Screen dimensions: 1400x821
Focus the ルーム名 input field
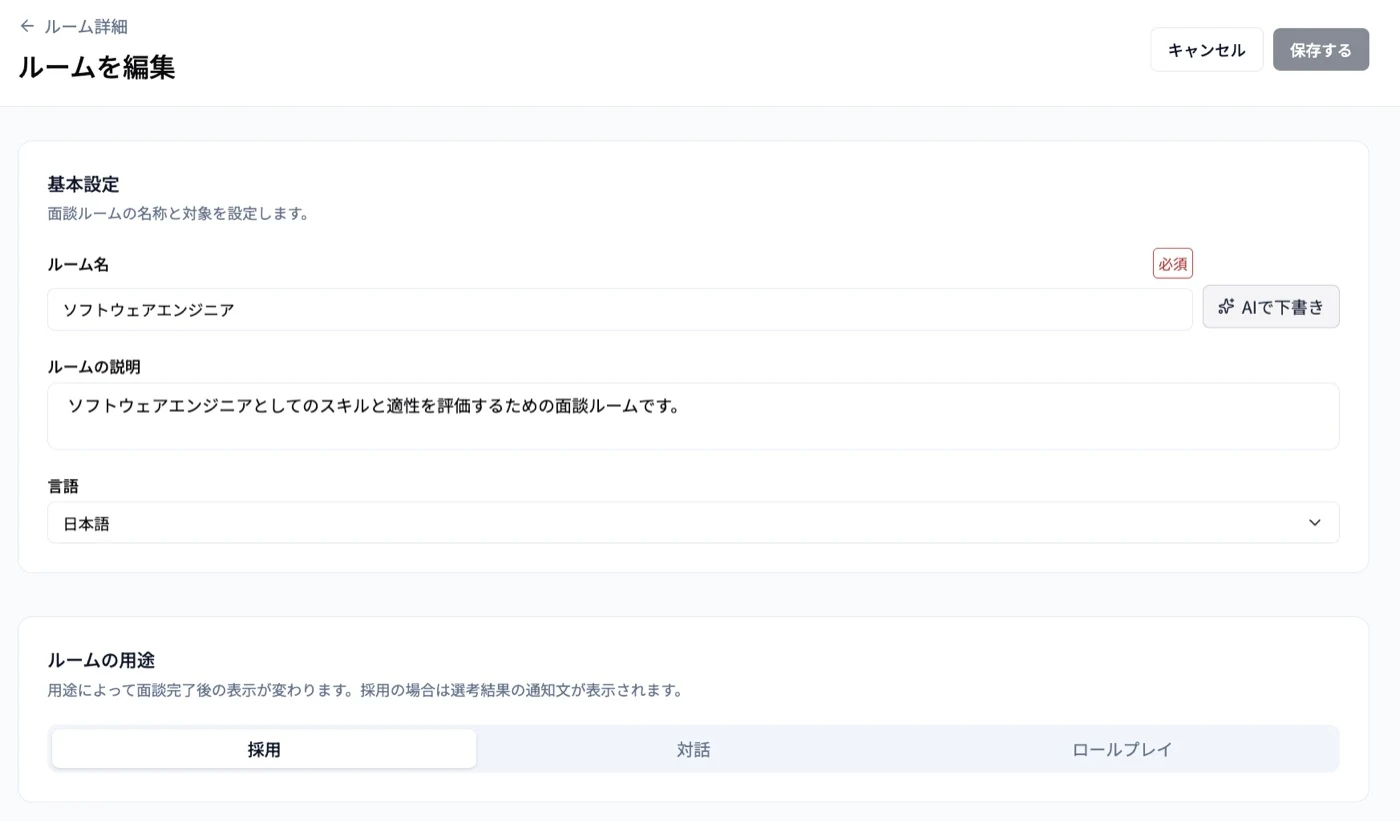[619, 310]
